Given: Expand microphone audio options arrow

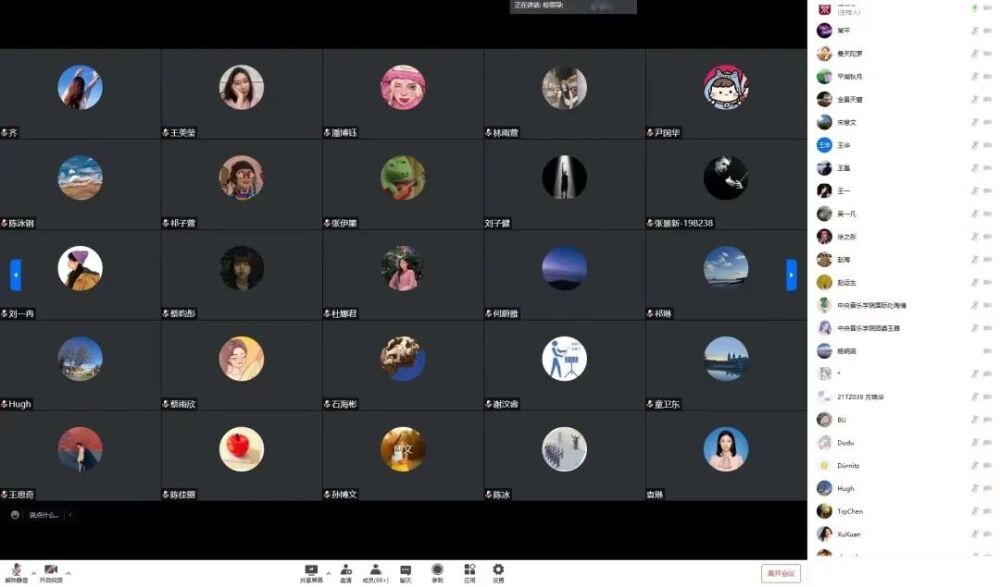Looking at the screenshot, I should (x=33, y=573).
